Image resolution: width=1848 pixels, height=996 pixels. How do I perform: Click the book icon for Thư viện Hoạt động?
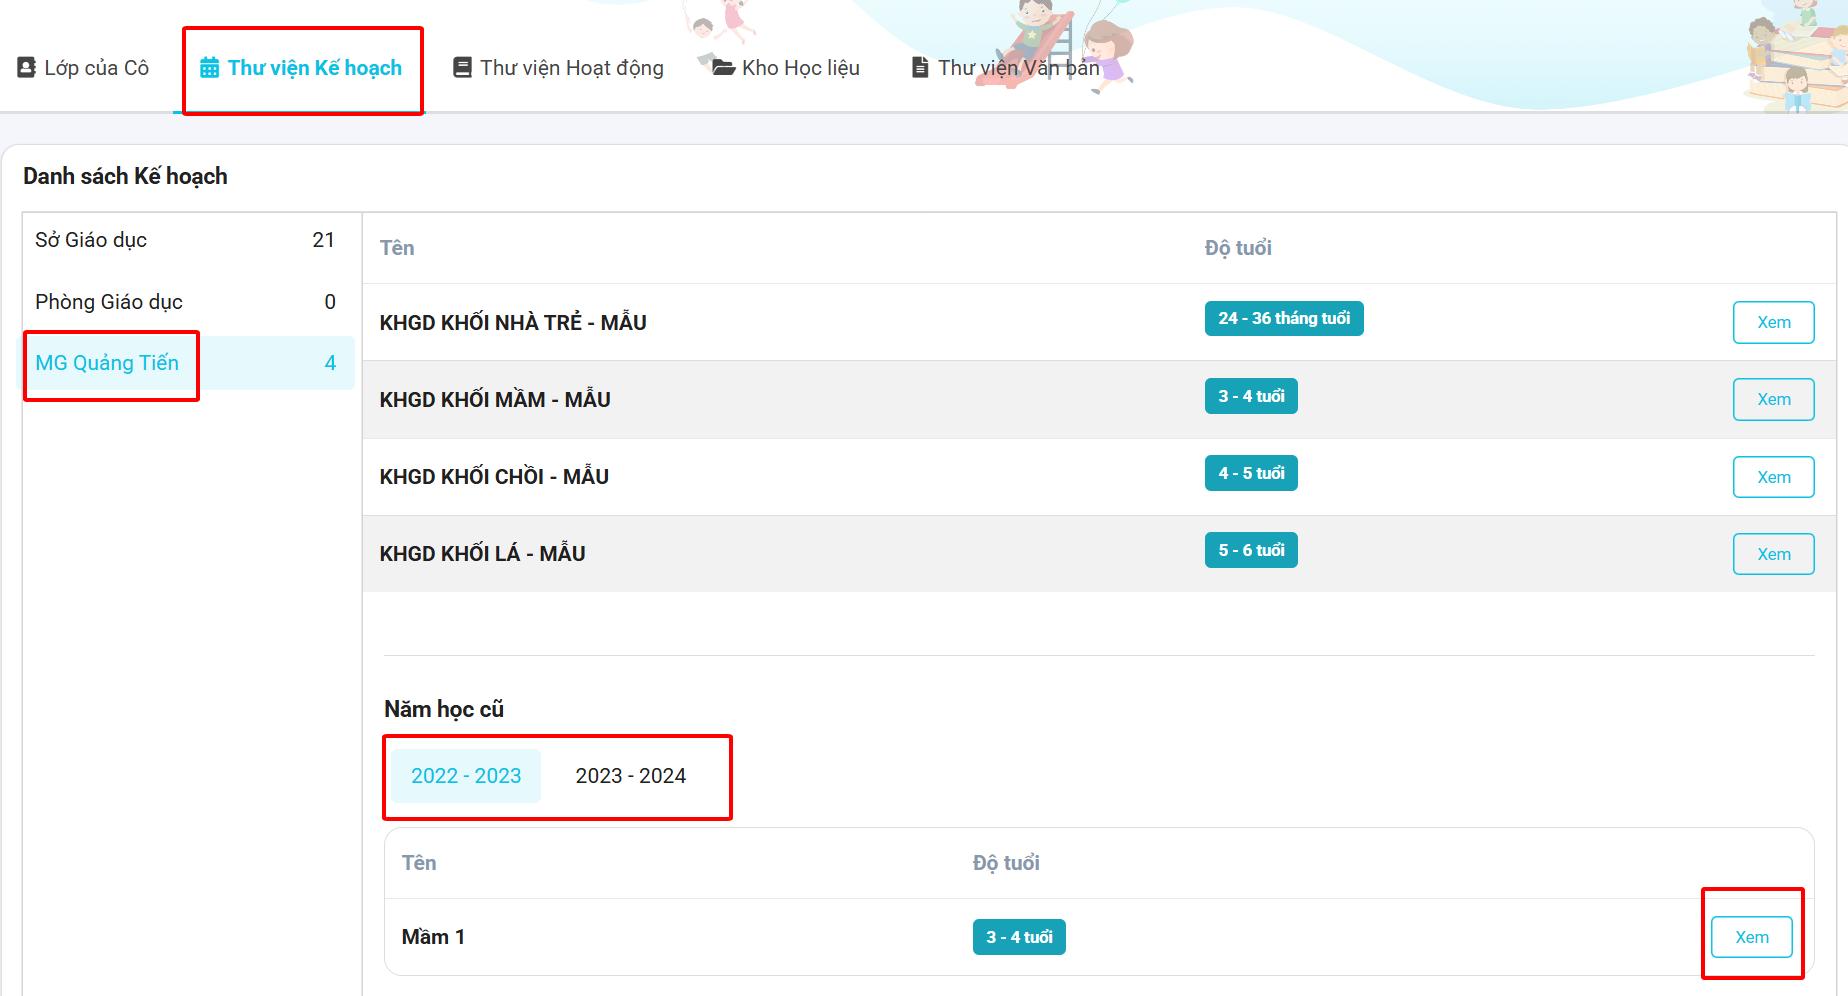click(462, 68)
